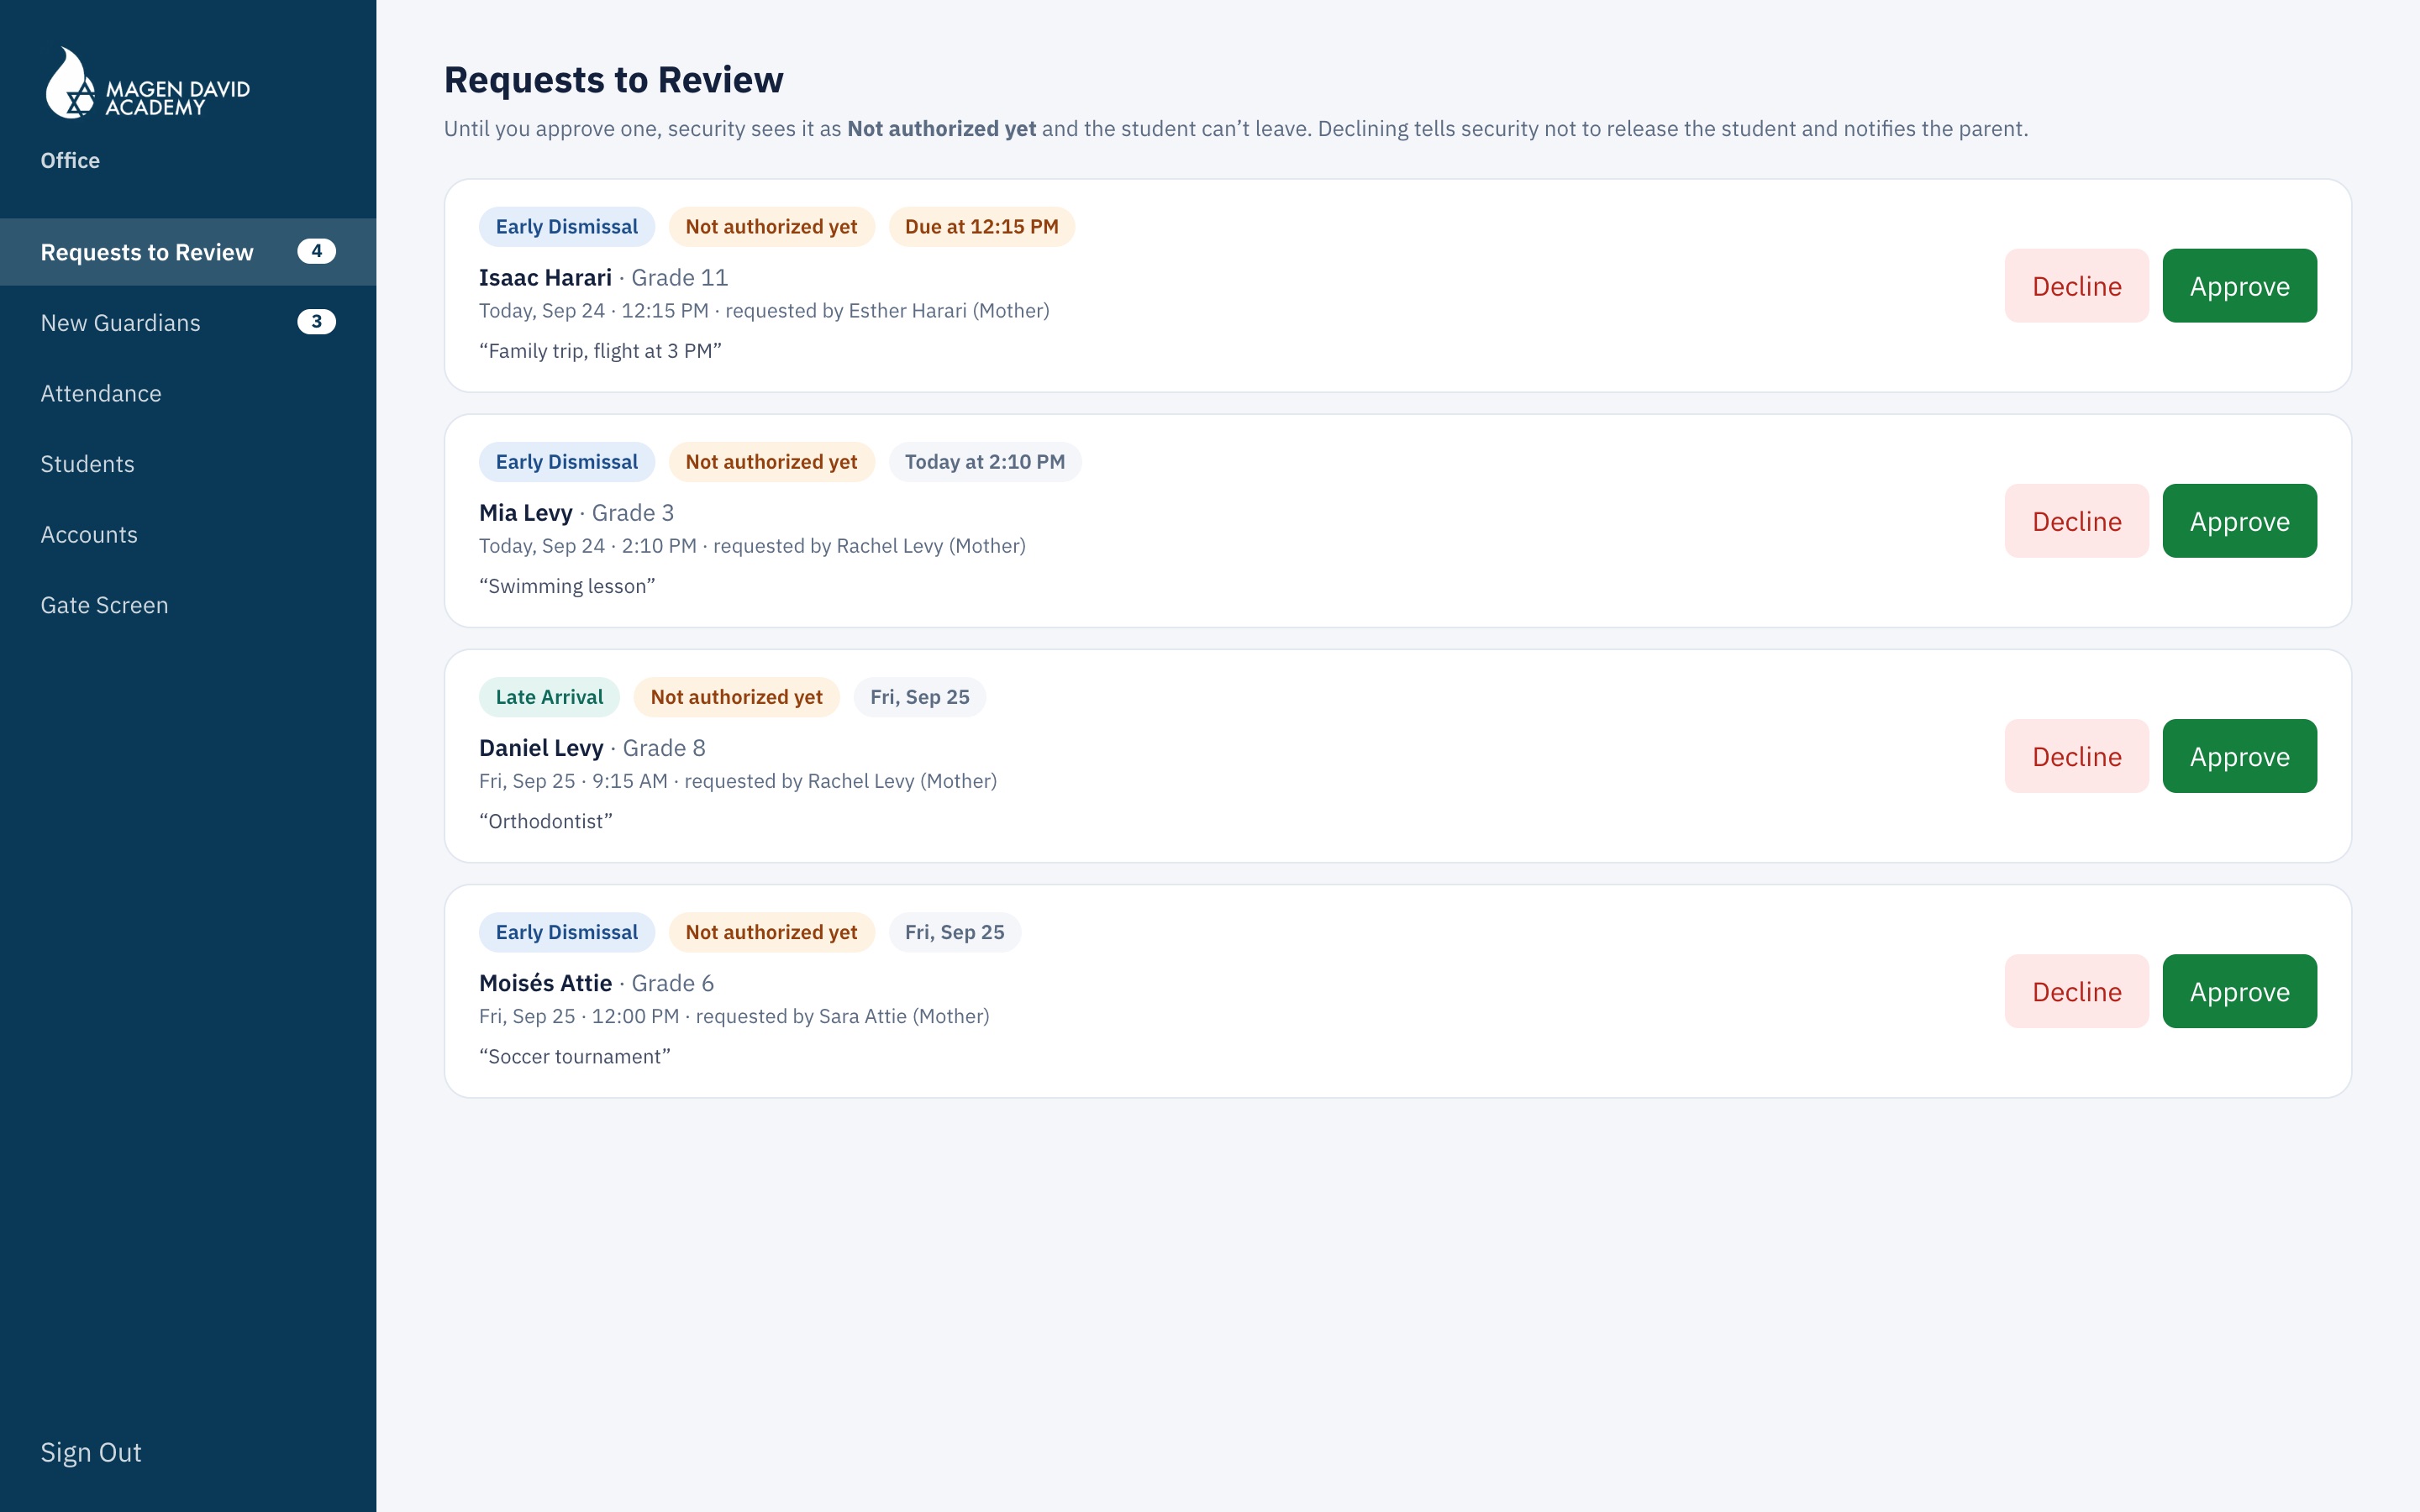Click the badge count 3 on New Guardians
The height and width of the screenshot is (1512, 2420).
click(316, 322)
